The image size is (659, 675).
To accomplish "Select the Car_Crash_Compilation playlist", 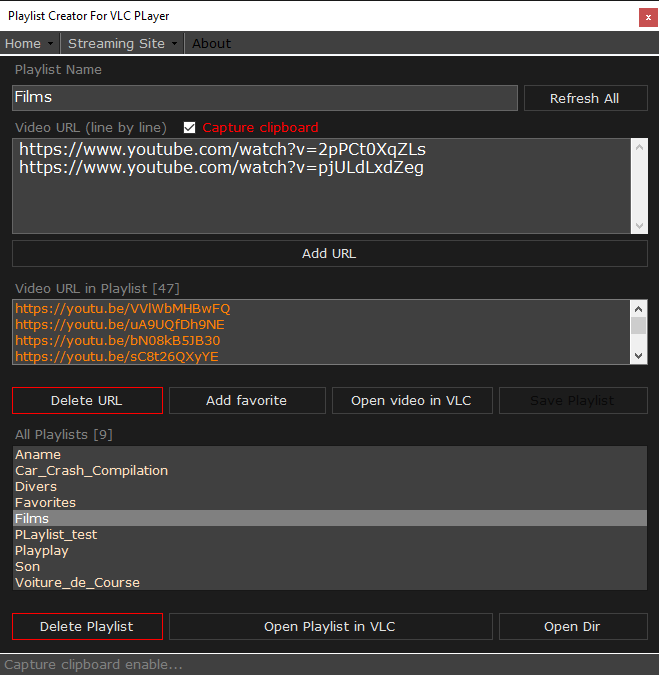I will [x=330, y=471].
